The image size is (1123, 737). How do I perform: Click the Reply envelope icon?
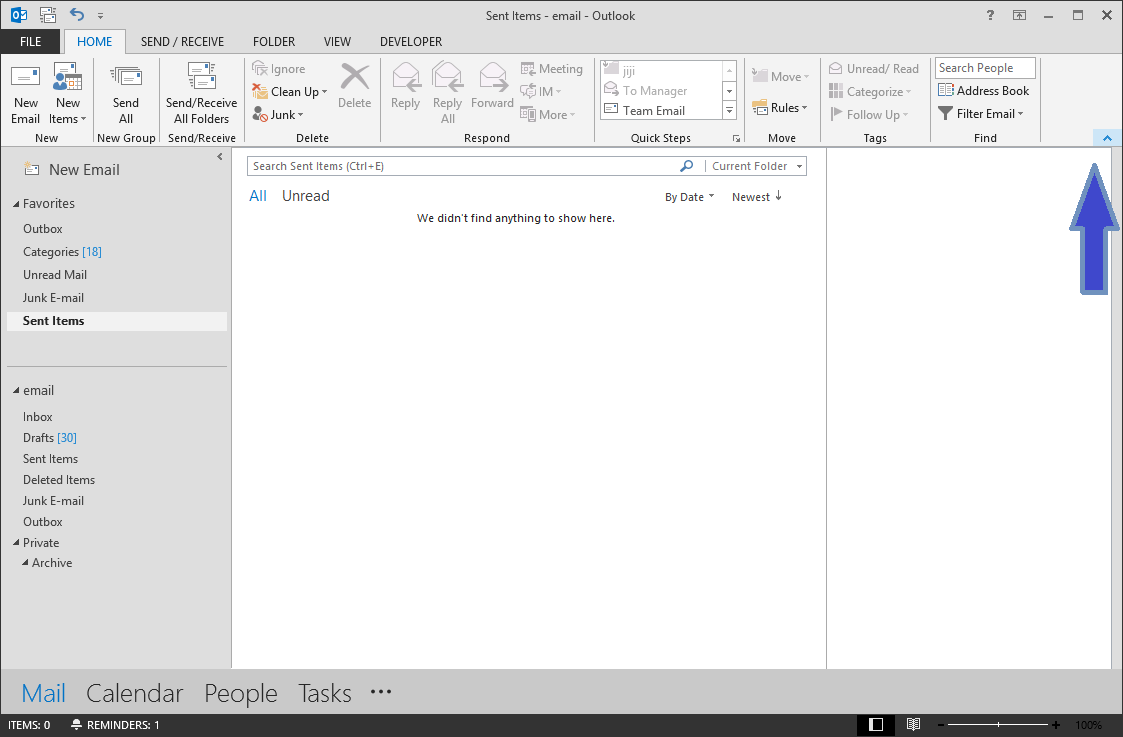[x=405, y=77]
